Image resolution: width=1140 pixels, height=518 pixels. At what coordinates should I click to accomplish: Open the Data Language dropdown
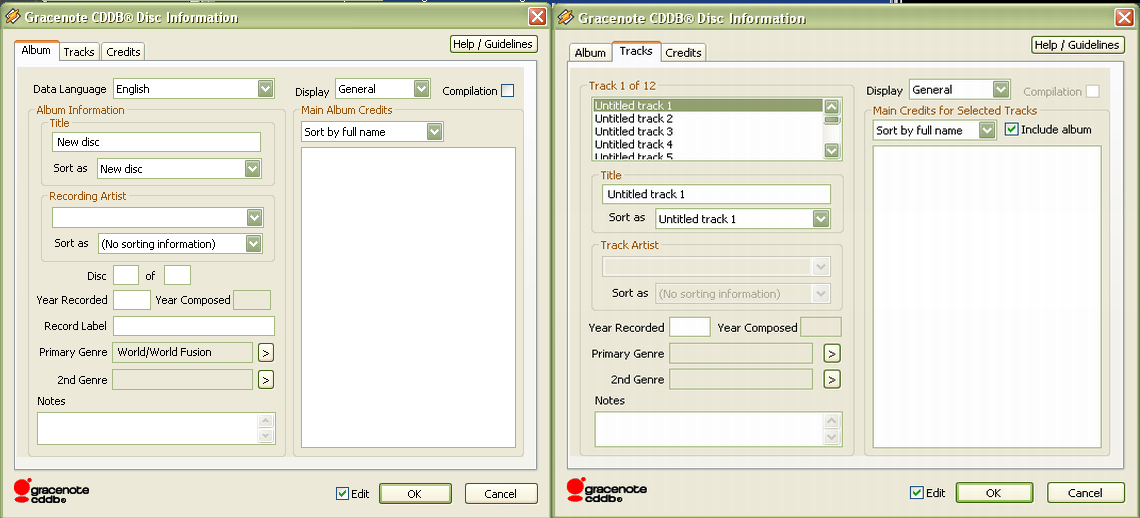[x=265, y=89]
